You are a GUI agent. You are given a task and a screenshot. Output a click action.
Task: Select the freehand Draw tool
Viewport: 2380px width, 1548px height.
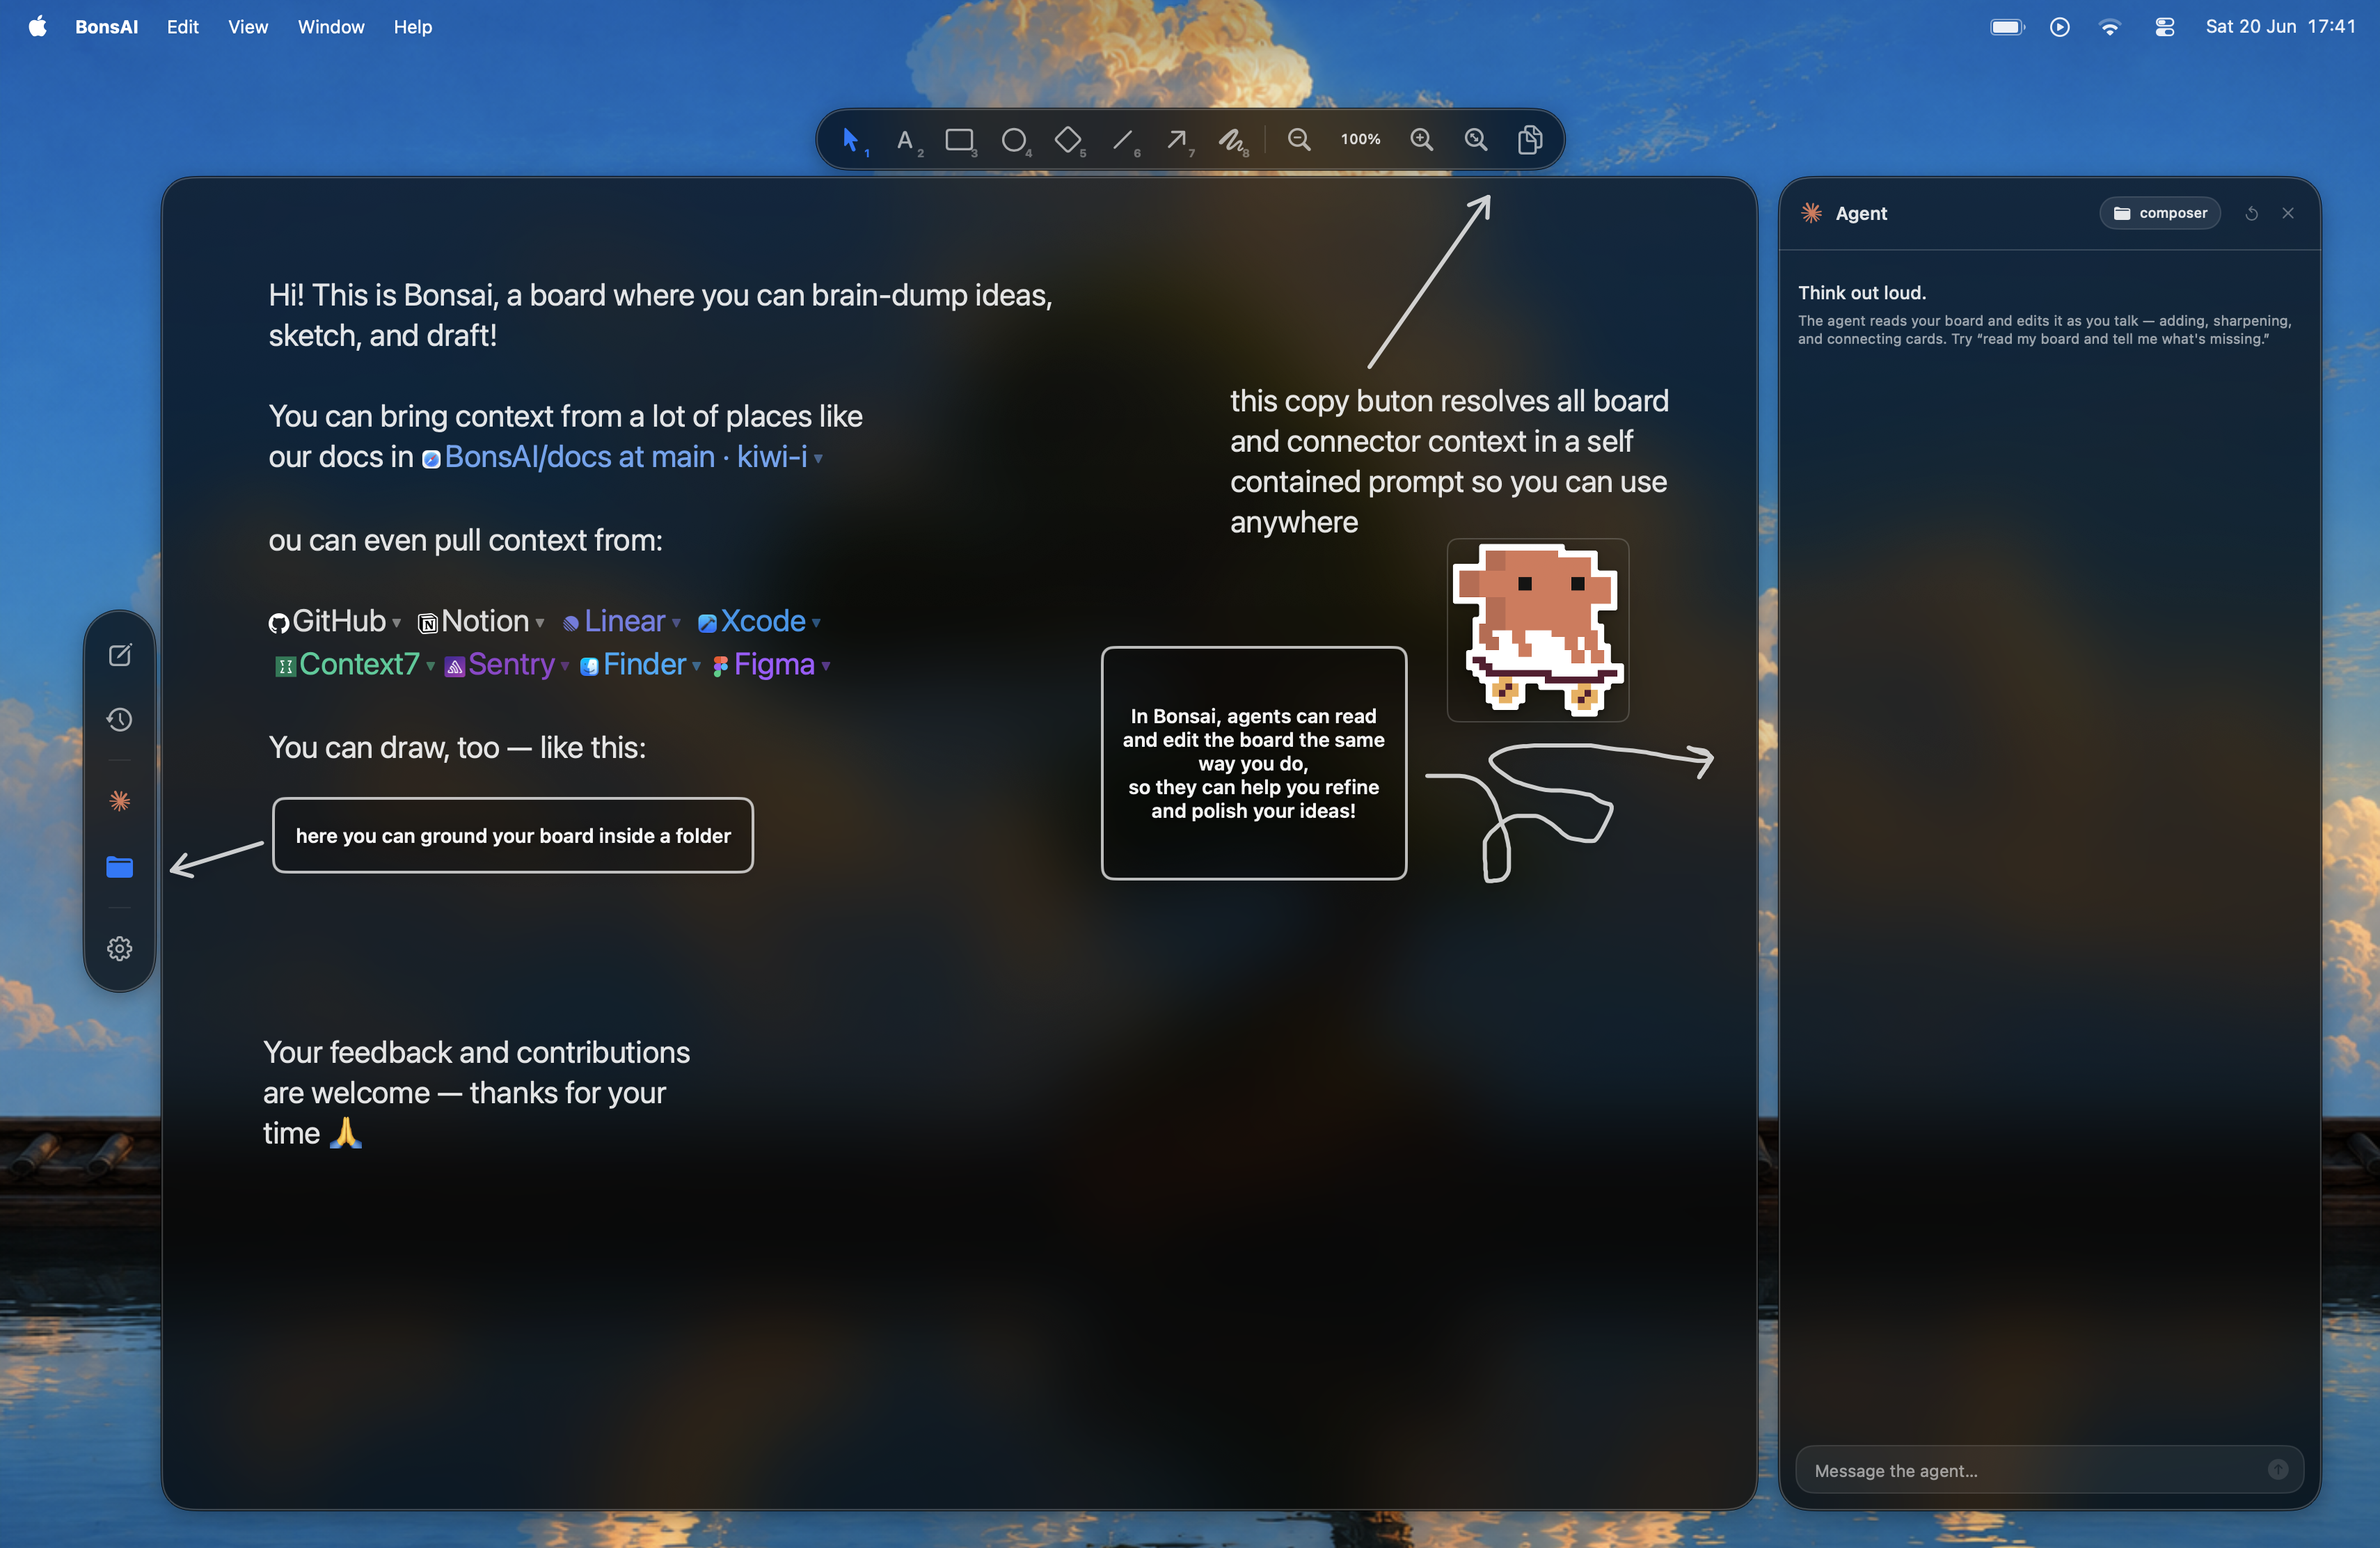point(1232,140)
